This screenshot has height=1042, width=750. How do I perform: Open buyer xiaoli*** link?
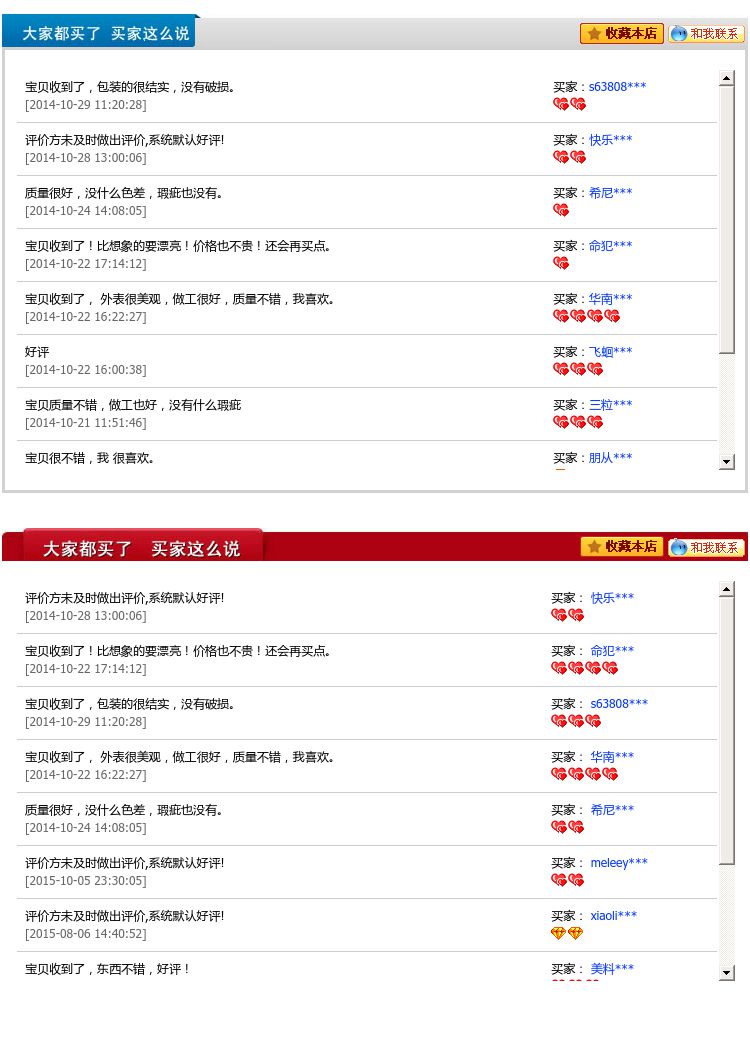tap(613, 916)
